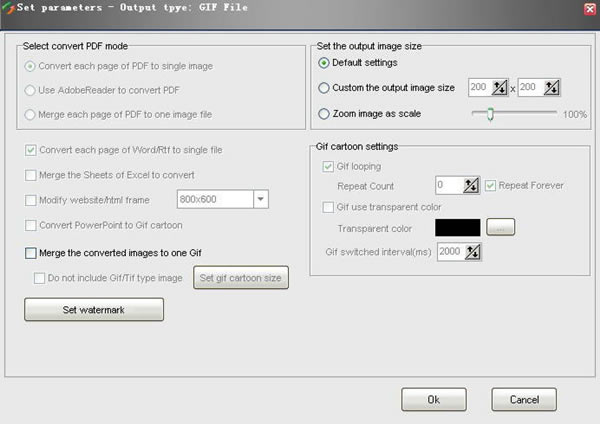Screen dimensions: 600x424
Task: Select Custom the output image size option
Action: [324, 88]
